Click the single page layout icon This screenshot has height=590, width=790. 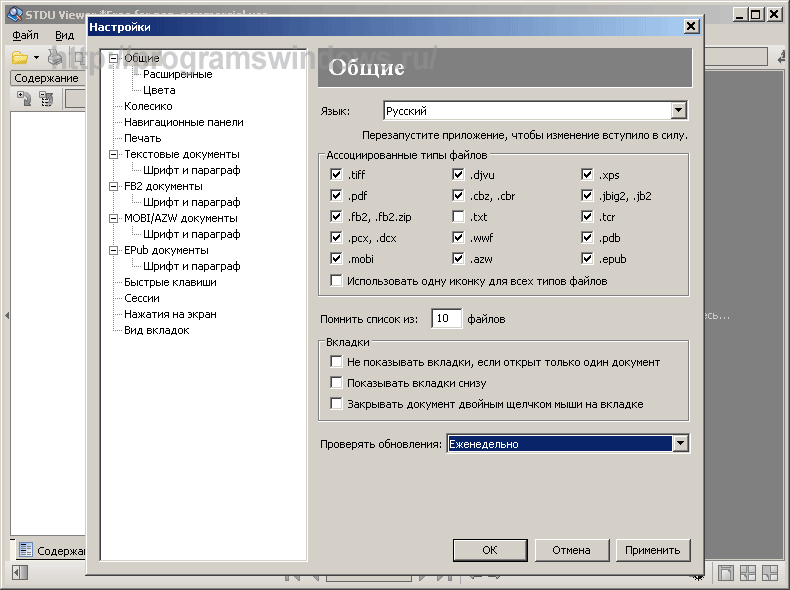[726, 573]
